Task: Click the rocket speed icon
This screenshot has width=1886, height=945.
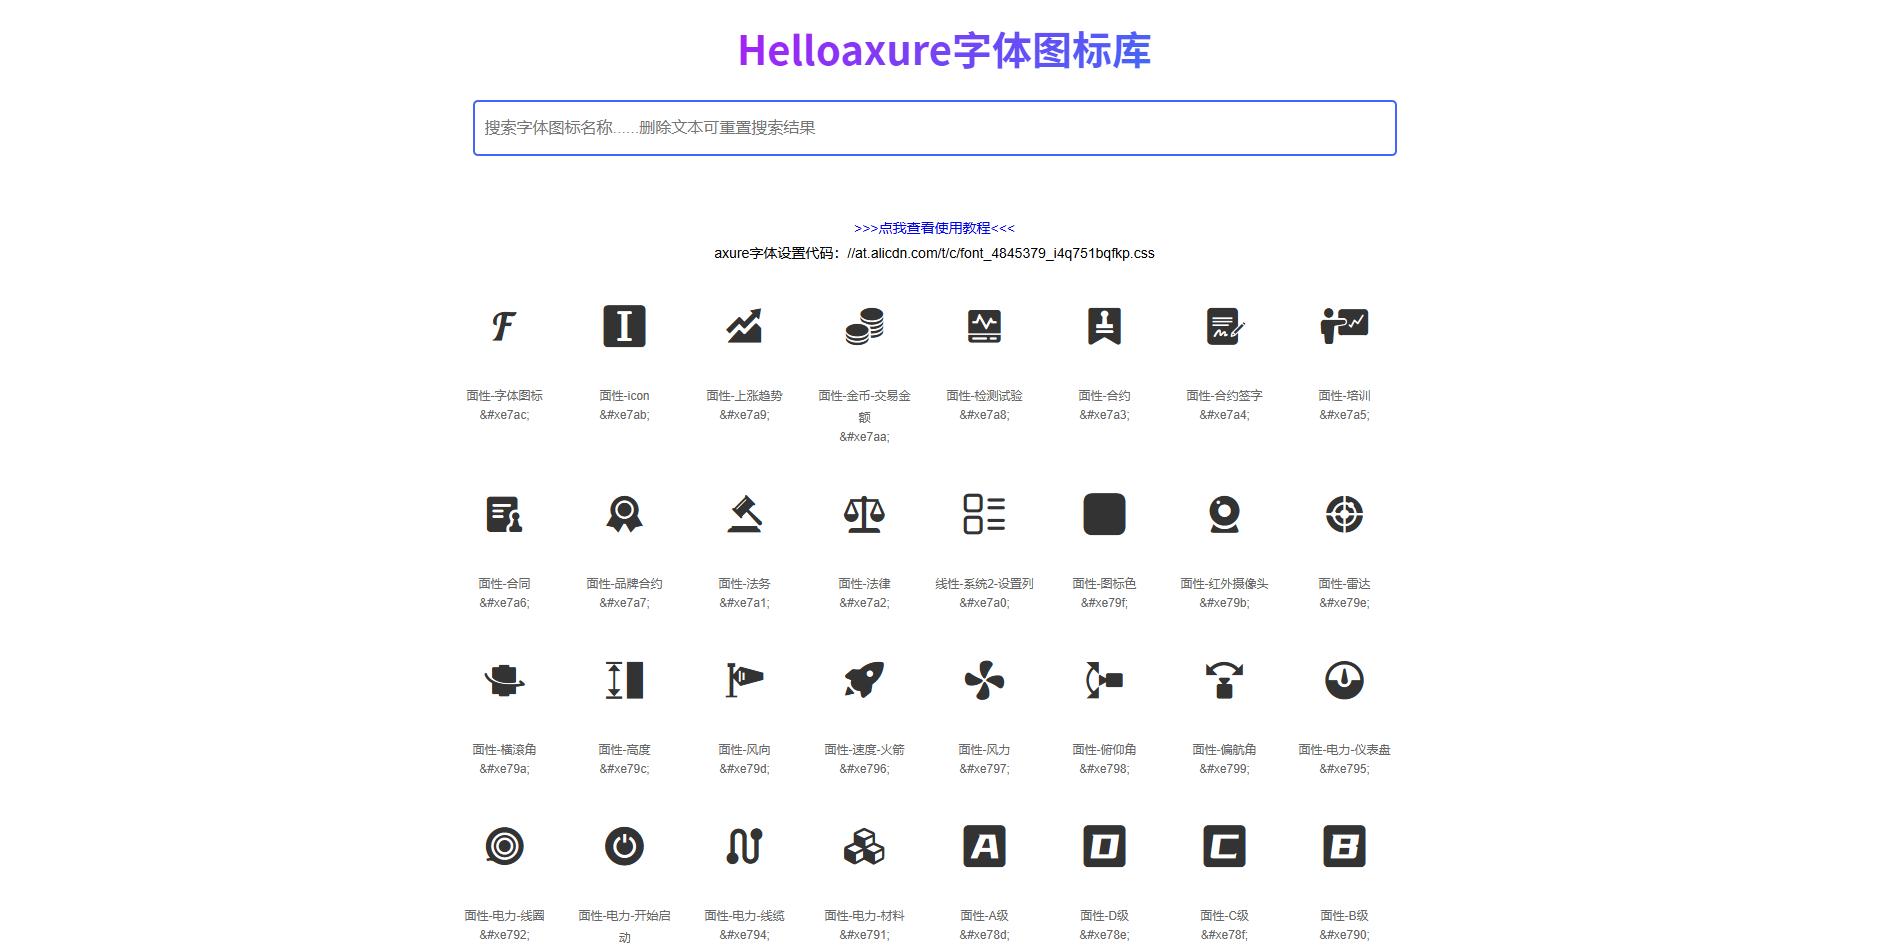Action: pos(864,680)
